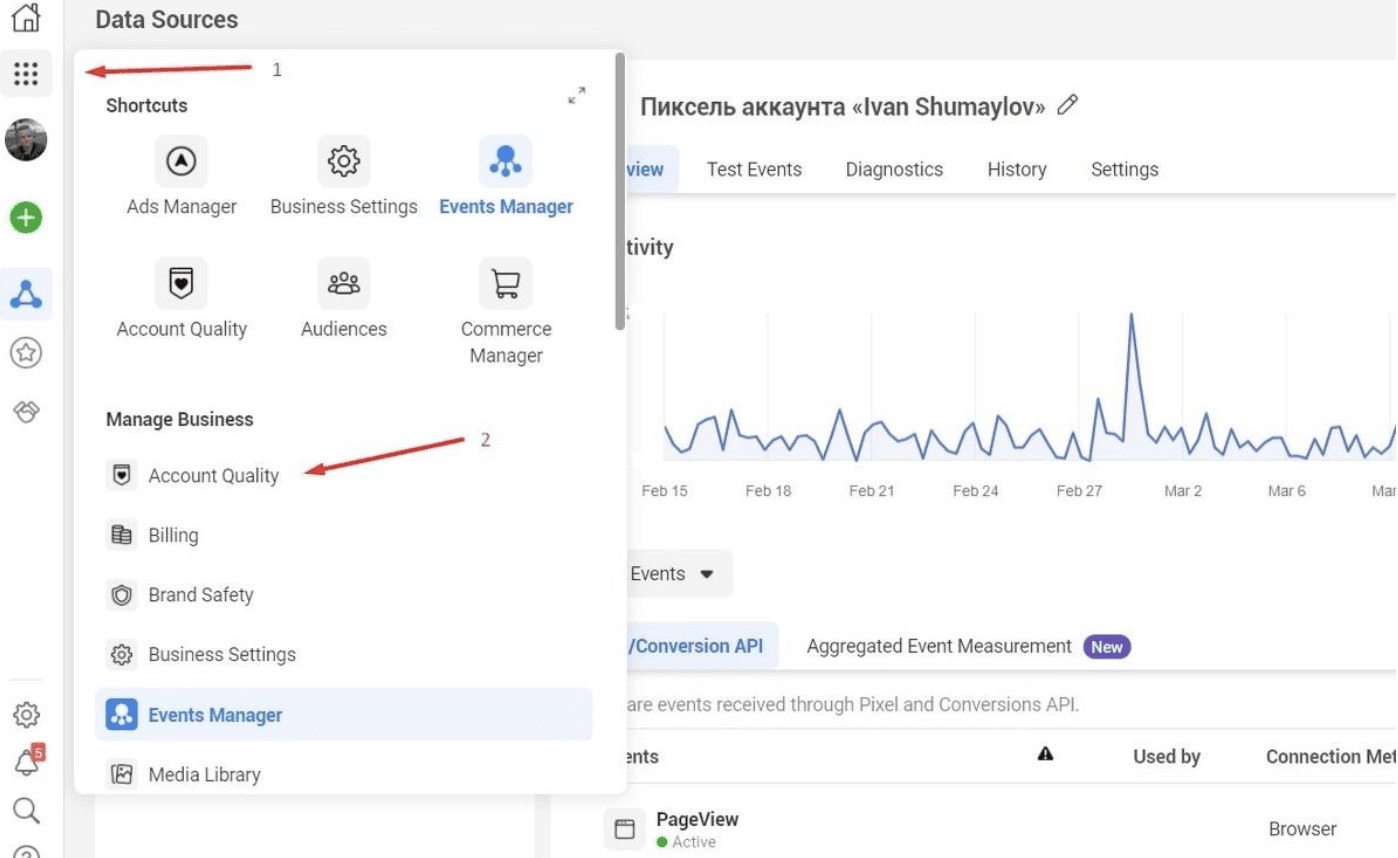Screen dimensions: 1398x858
Task: Open Audiences shortcut icon
Action: (344, 283)
